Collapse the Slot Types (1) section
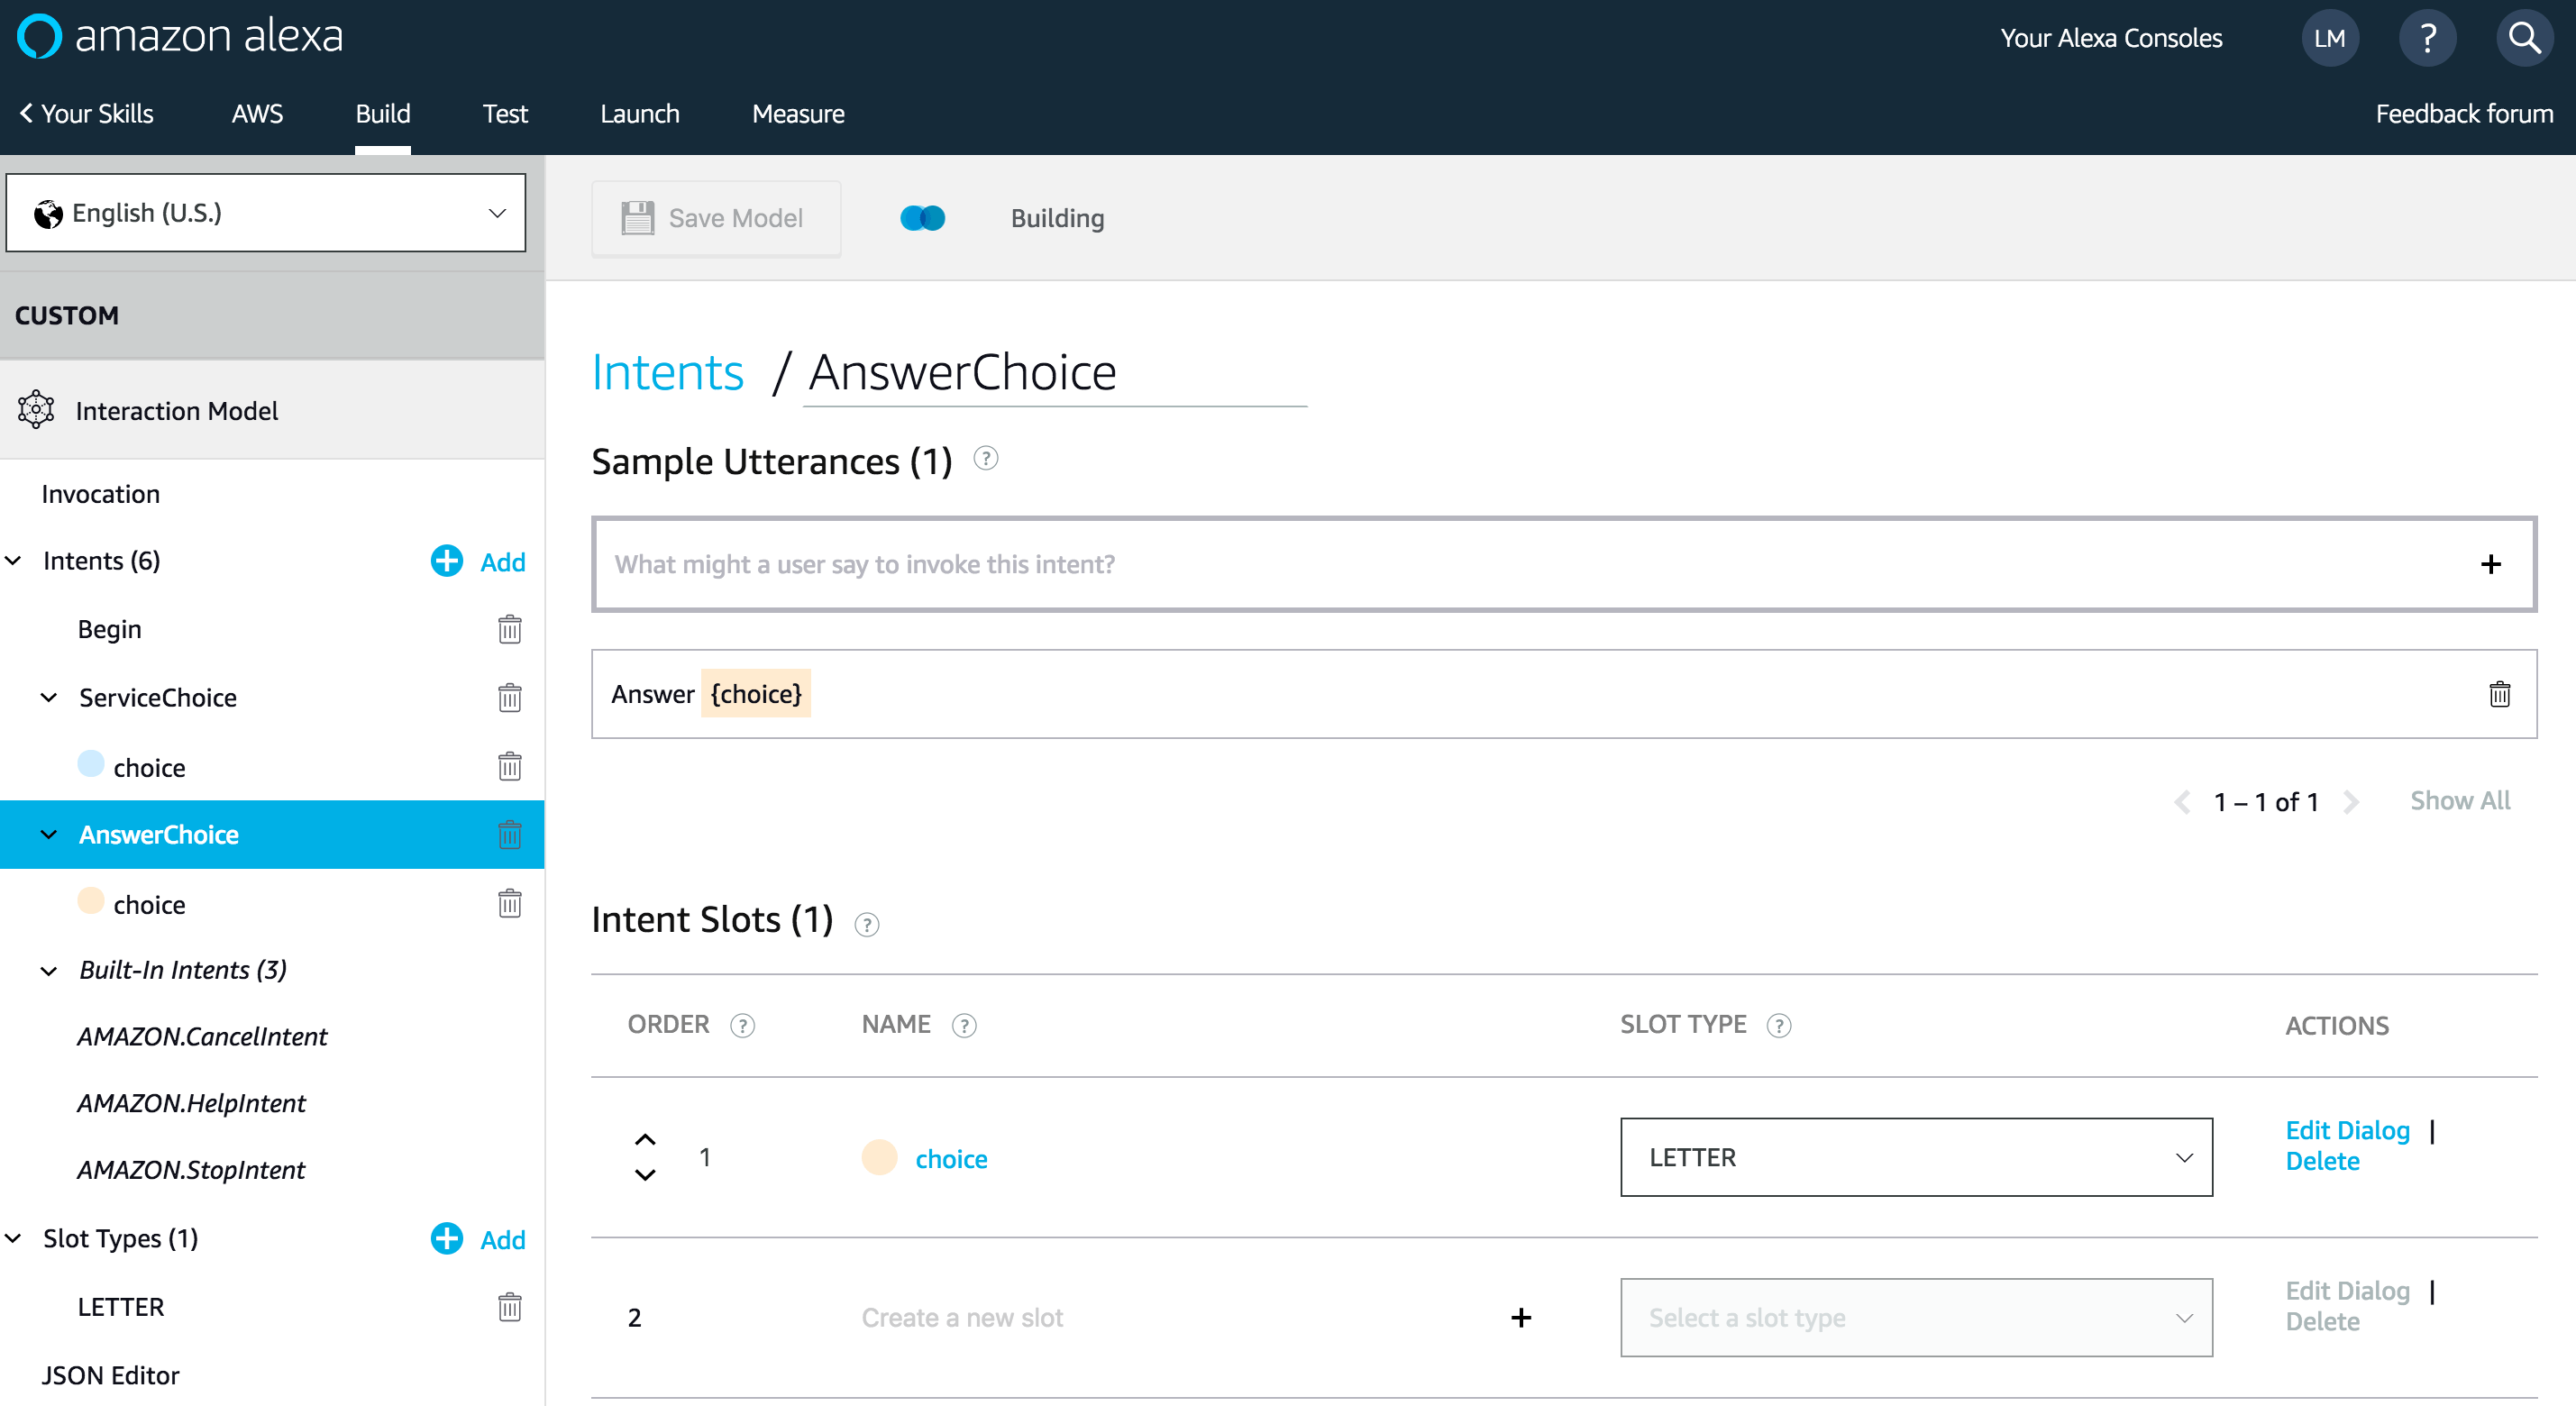 tap(13, 1238)
